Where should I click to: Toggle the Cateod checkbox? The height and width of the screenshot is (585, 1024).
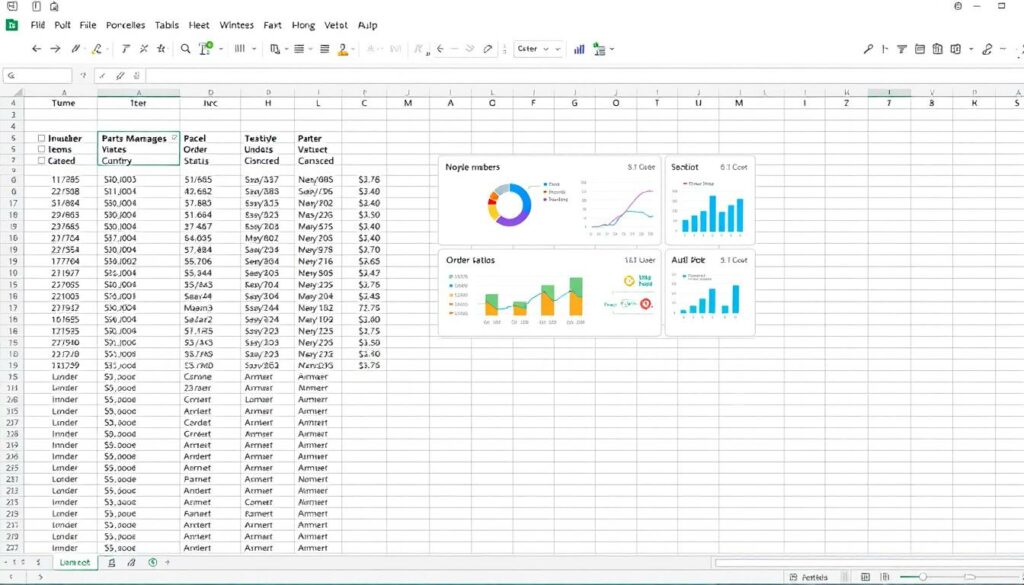point(41,161)
